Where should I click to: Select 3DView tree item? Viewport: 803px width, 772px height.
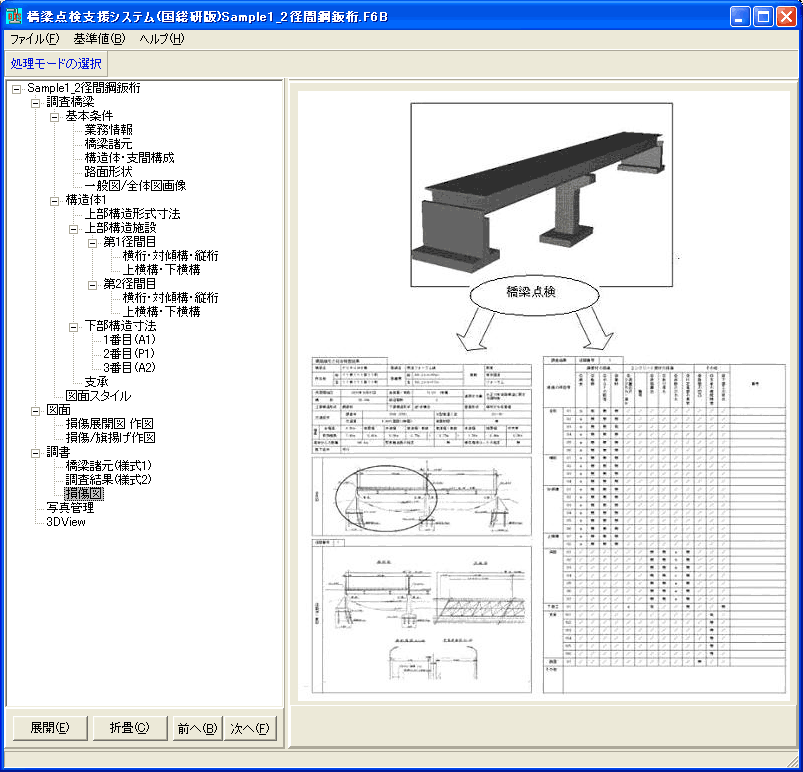66,522
